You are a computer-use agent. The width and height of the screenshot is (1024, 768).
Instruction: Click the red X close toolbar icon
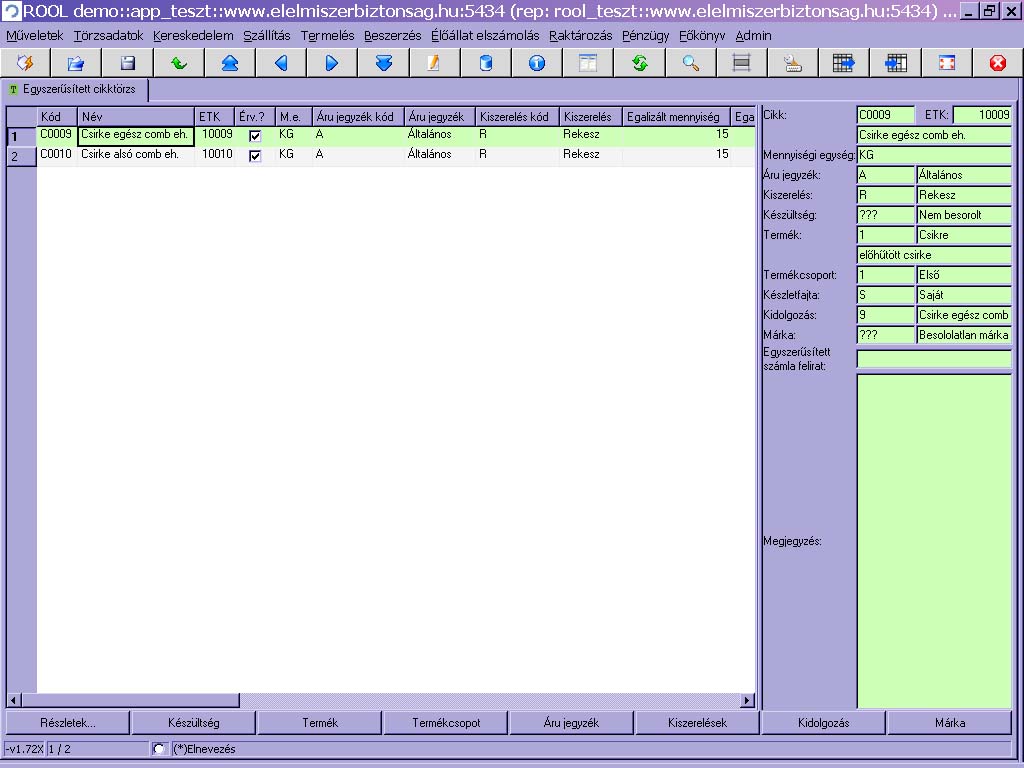click(997, 63)
